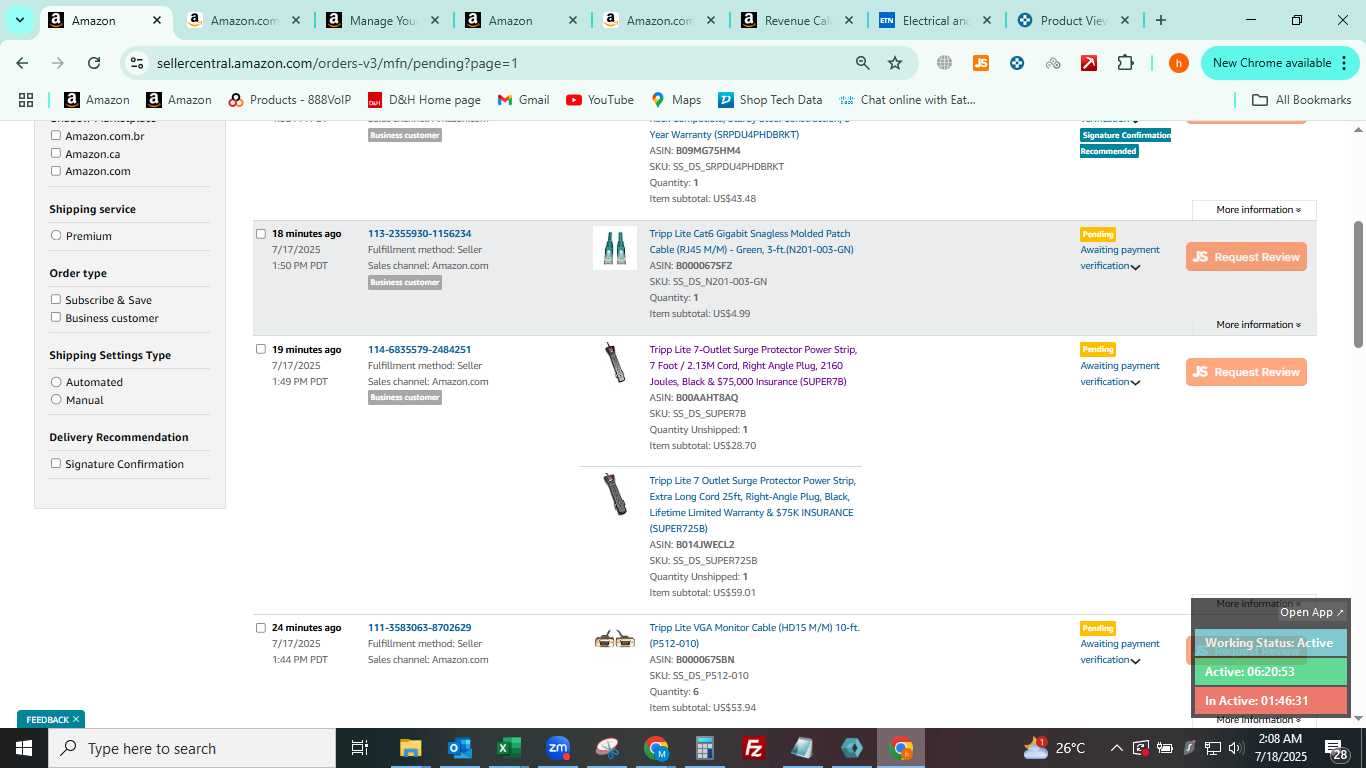
Task: Select Automated shipping settings type
Action: 56,382
